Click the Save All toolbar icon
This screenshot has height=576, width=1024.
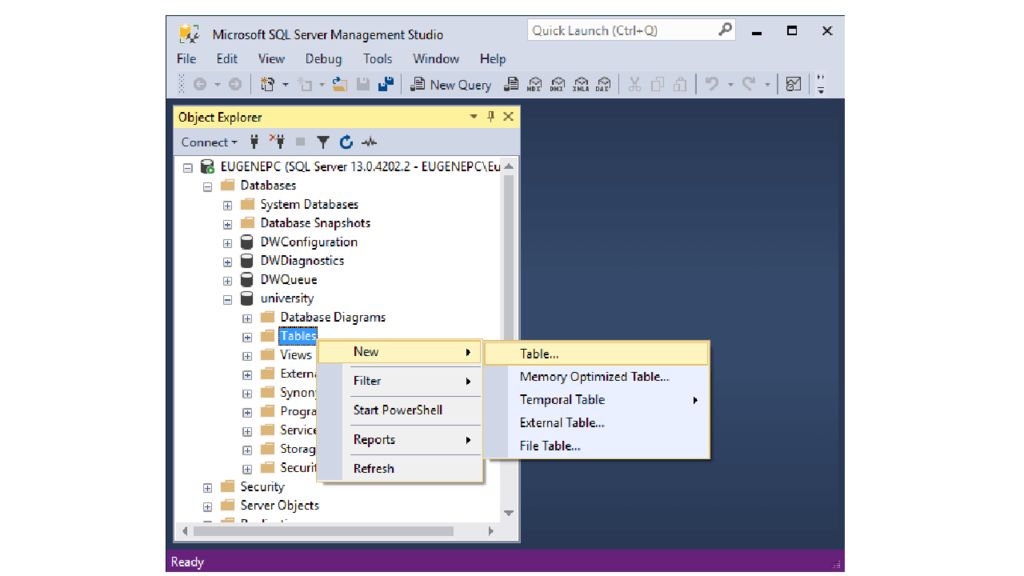click(x=386, y=84)
